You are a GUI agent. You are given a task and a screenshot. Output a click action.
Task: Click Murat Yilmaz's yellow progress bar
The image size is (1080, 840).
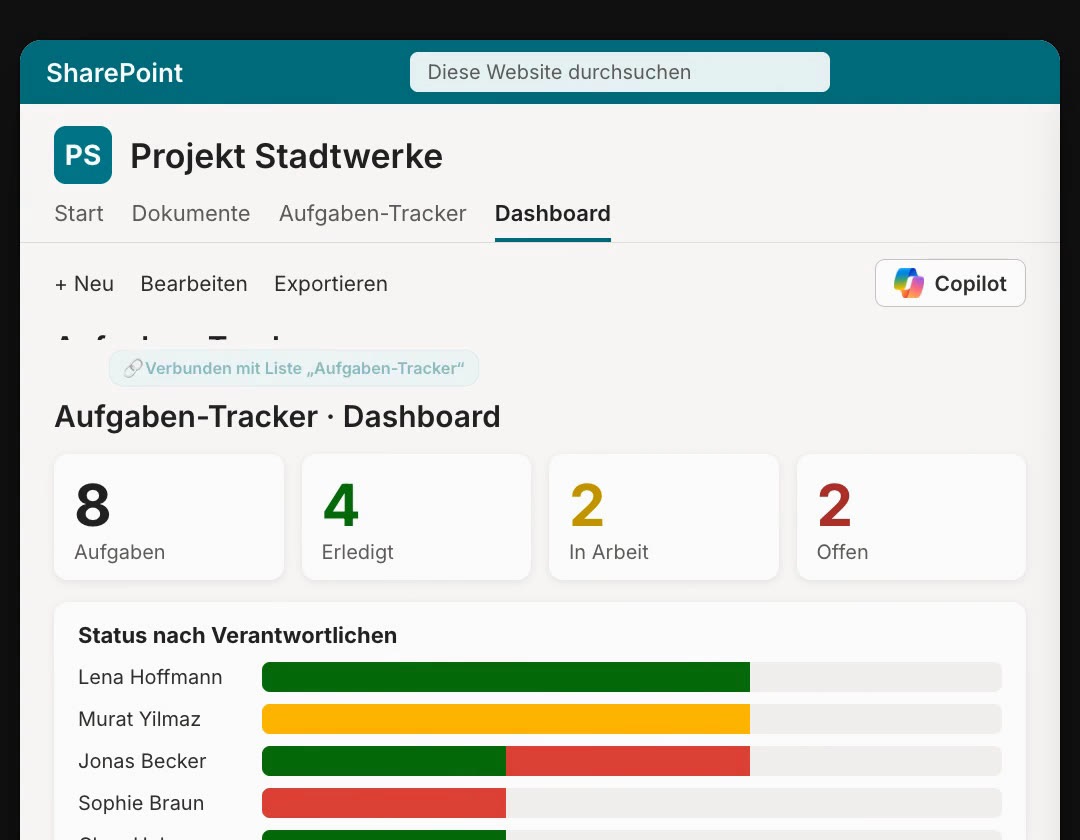click(506, 719)
